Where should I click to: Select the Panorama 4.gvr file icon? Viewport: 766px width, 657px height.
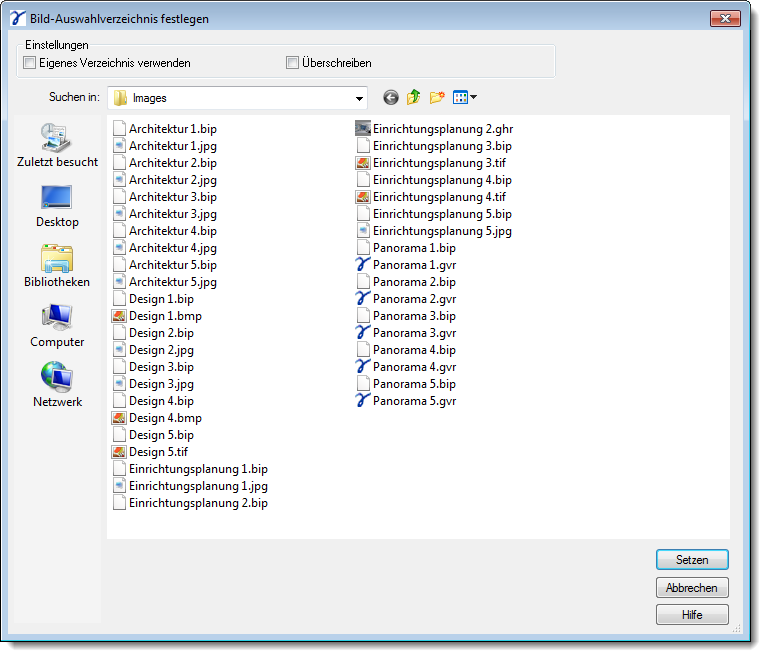click(362, 366)
